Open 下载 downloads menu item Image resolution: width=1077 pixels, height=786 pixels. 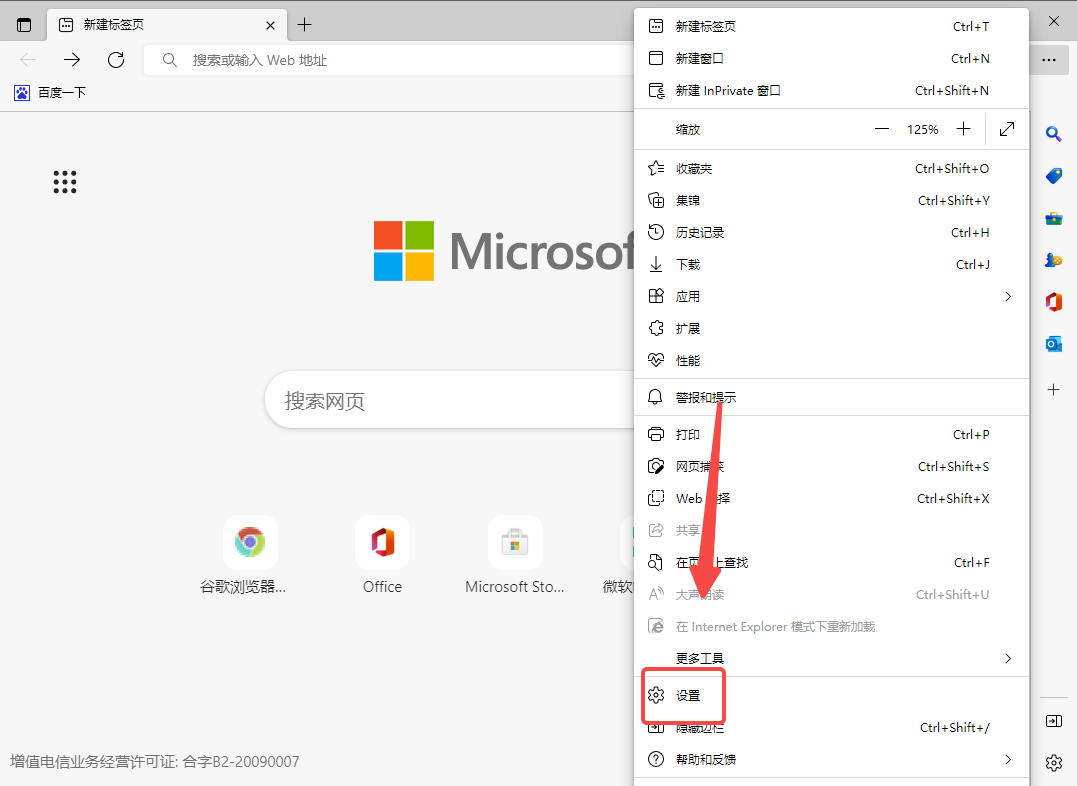pyautogui.click(x=831, y=265)
